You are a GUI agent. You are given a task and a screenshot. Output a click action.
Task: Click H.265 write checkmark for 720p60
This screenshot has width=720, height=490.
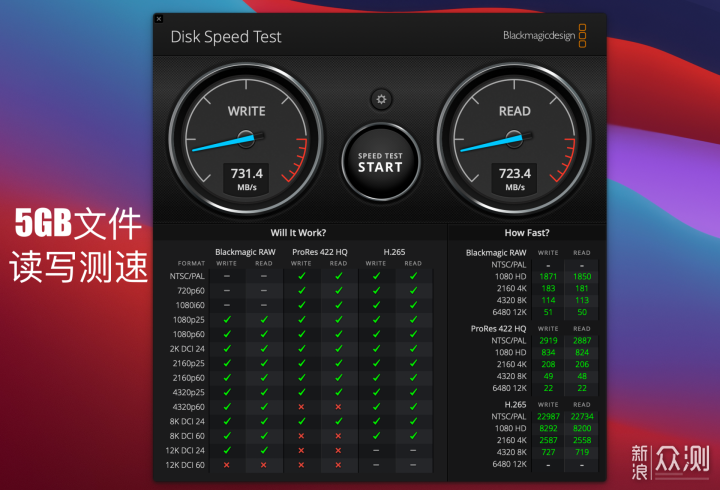pos(376,291)
